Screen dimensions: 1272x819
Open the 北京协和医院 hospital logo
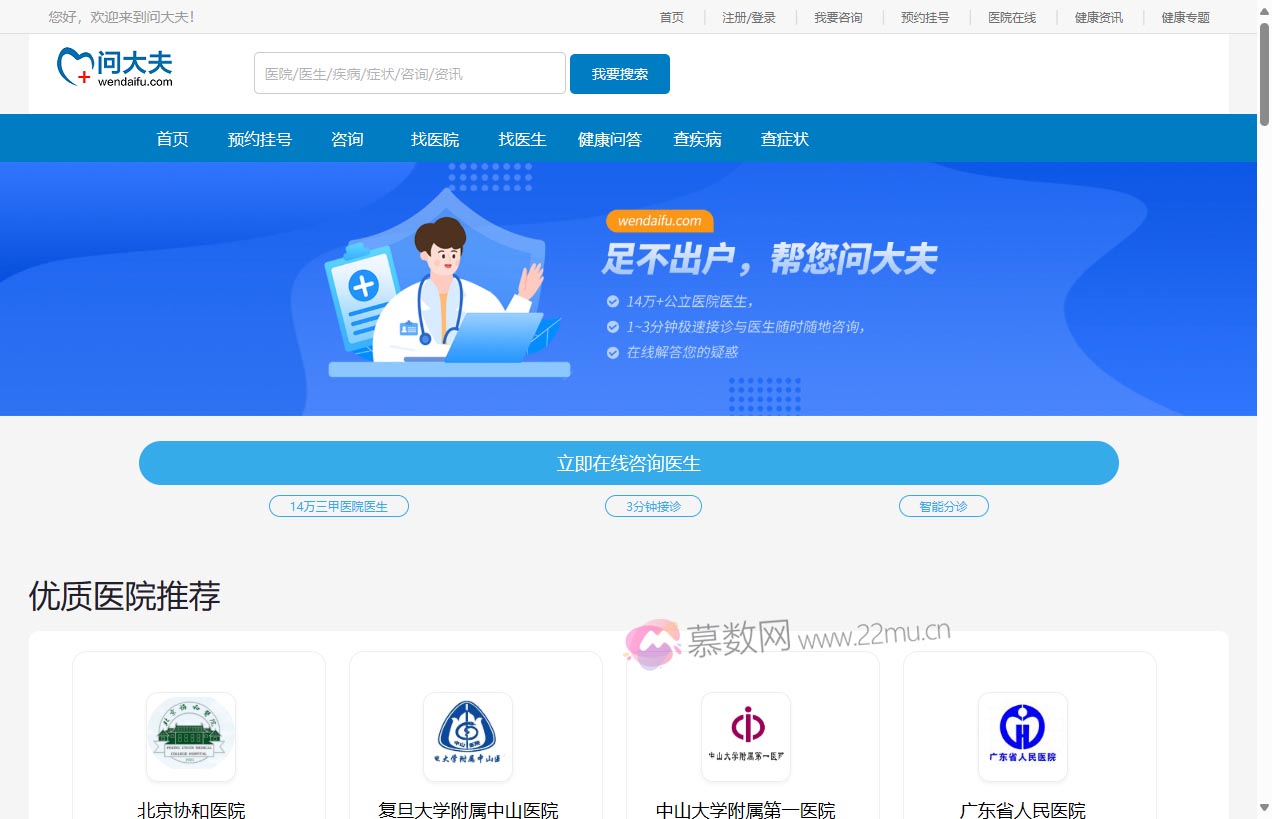pos(191,737)
